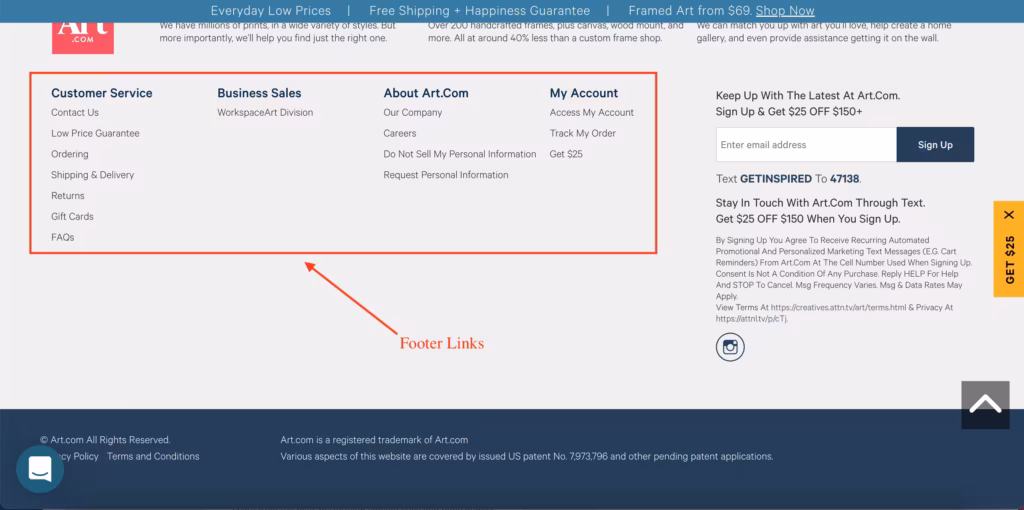Click 'Keep Up With The Latest At Art.Com' text
Screen dimensions: 1024x510
point(808,95)
